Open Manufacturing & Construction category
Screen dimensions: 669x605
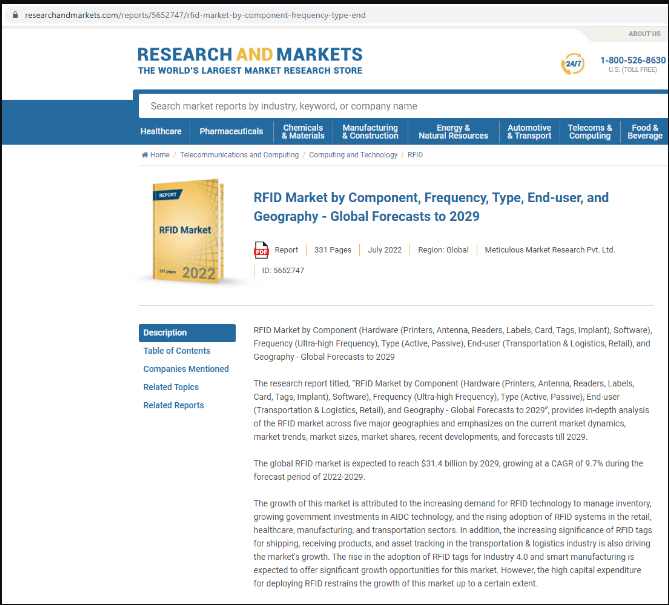pyautogui.click(x=370, y=132)
